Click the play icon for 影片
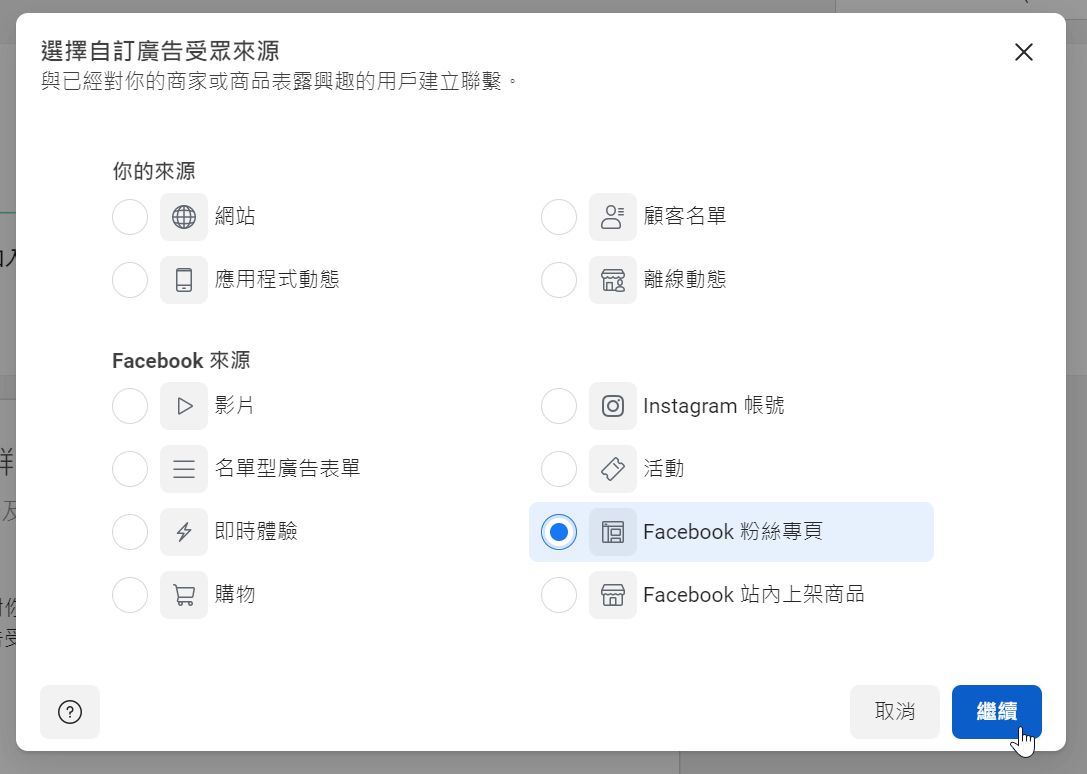 (184, 406)
